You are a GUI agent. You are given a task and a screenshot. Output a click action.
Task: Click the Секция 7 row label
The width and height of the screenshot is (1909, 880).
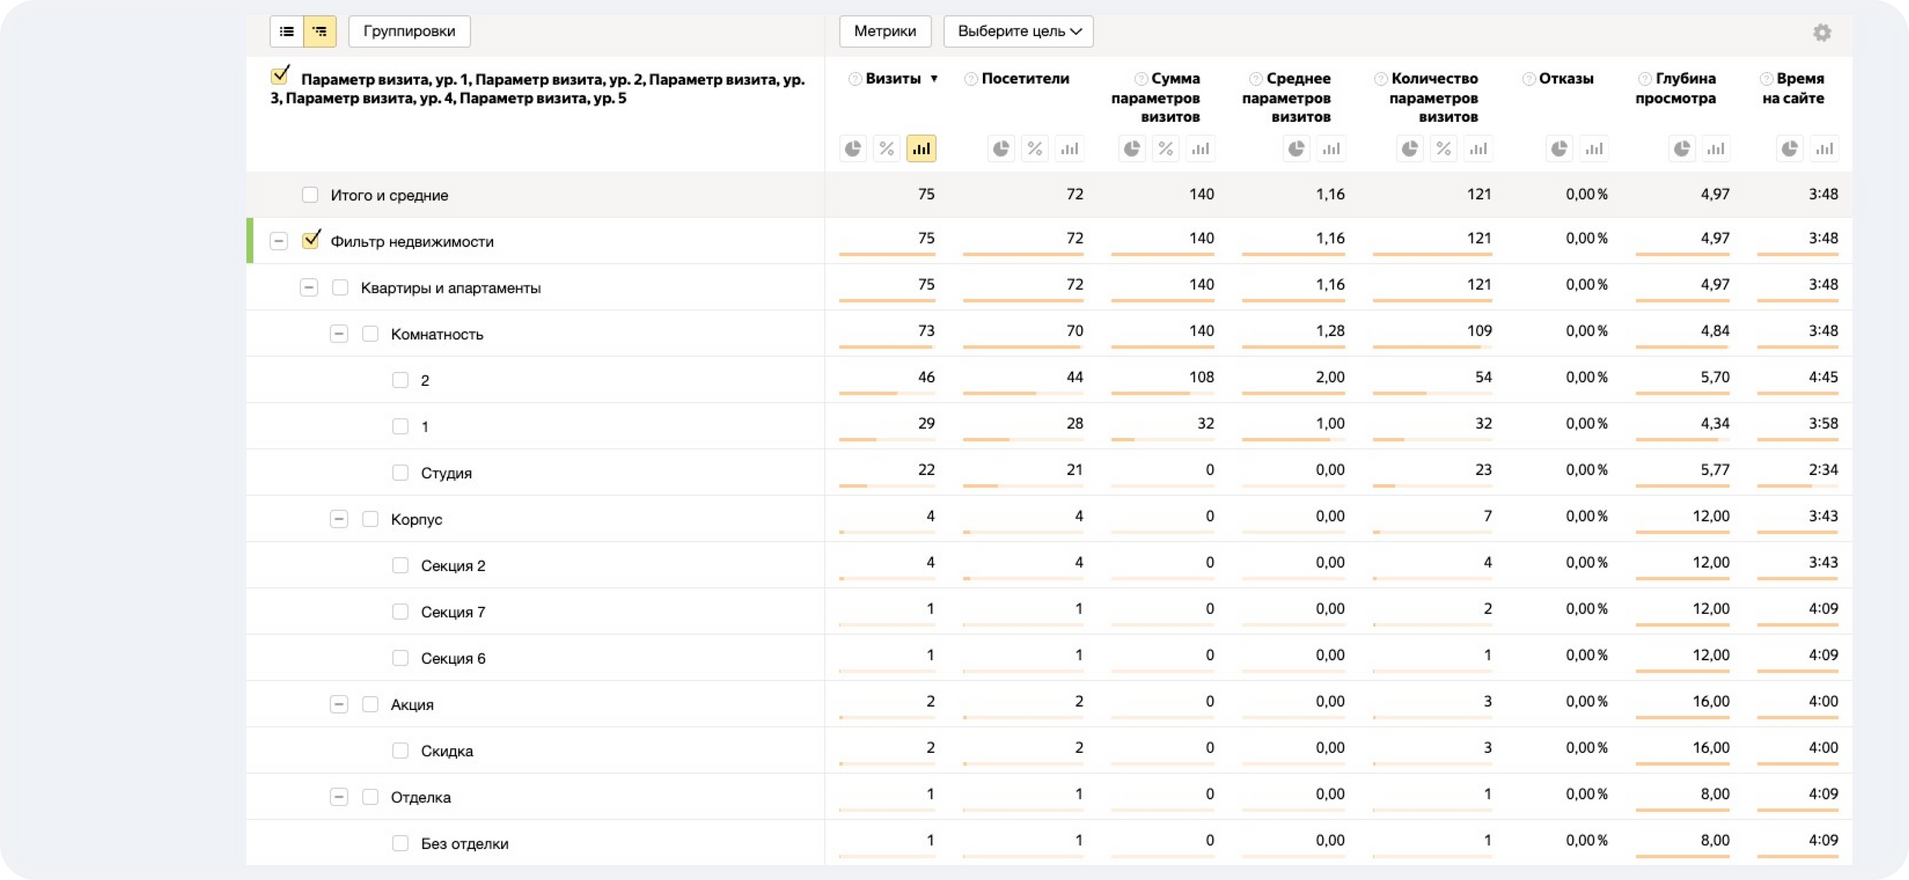[453, 612]
